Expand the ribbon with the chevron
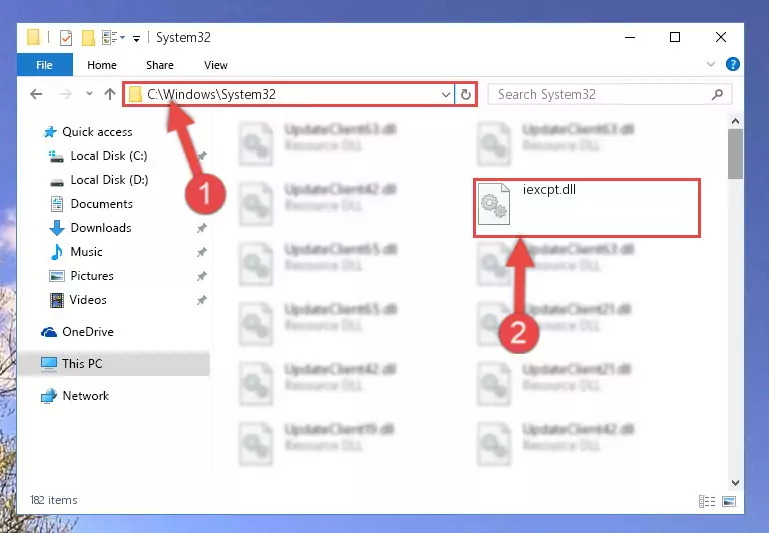The image size is (769, 533). (x=711, y=64)
